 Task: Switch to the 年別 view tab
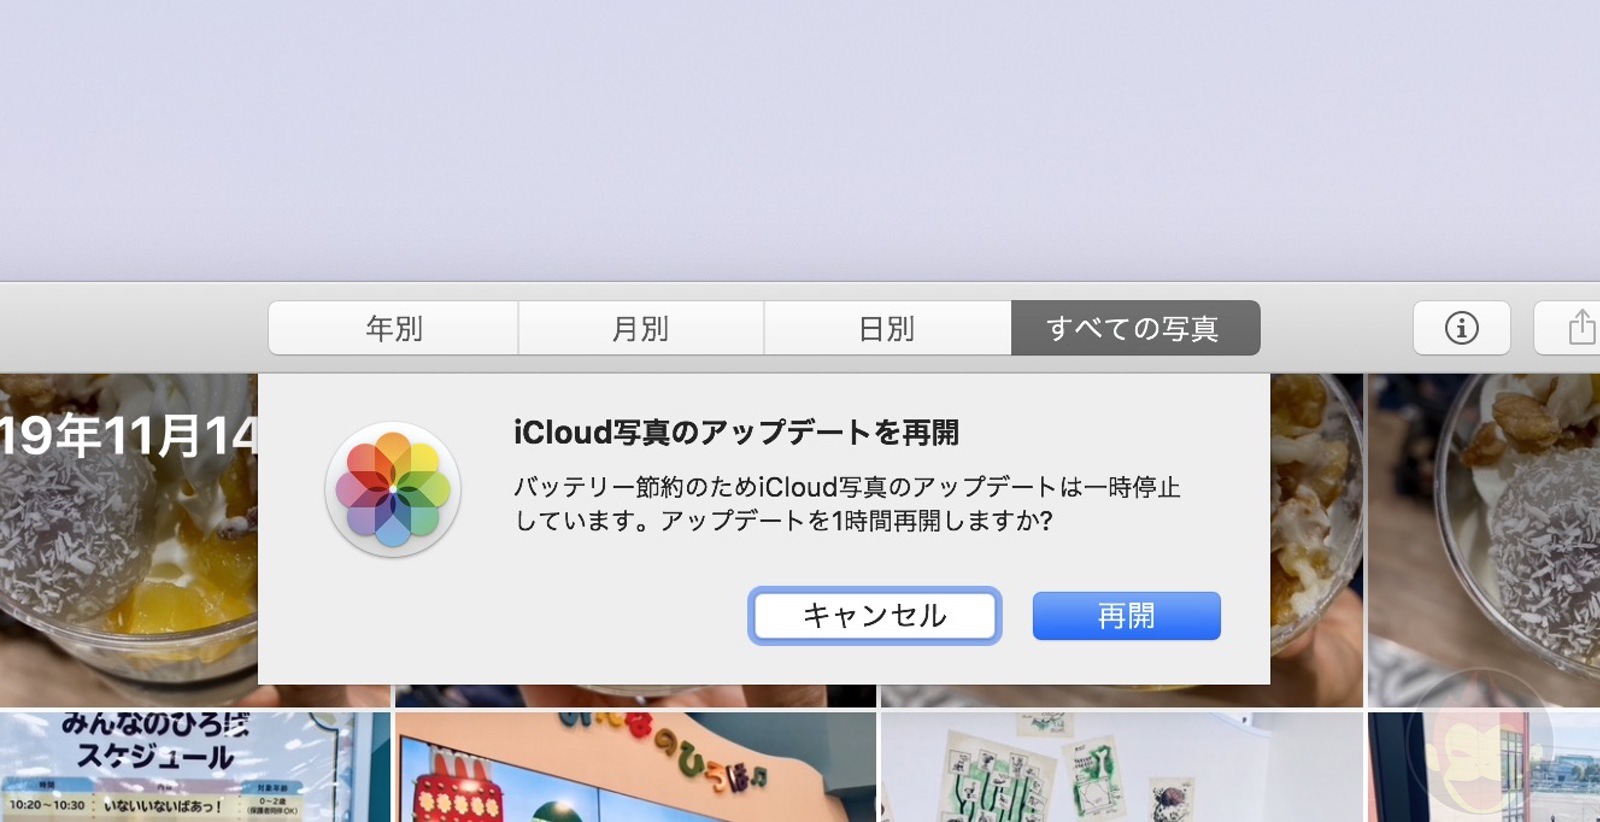pos(393,328)
